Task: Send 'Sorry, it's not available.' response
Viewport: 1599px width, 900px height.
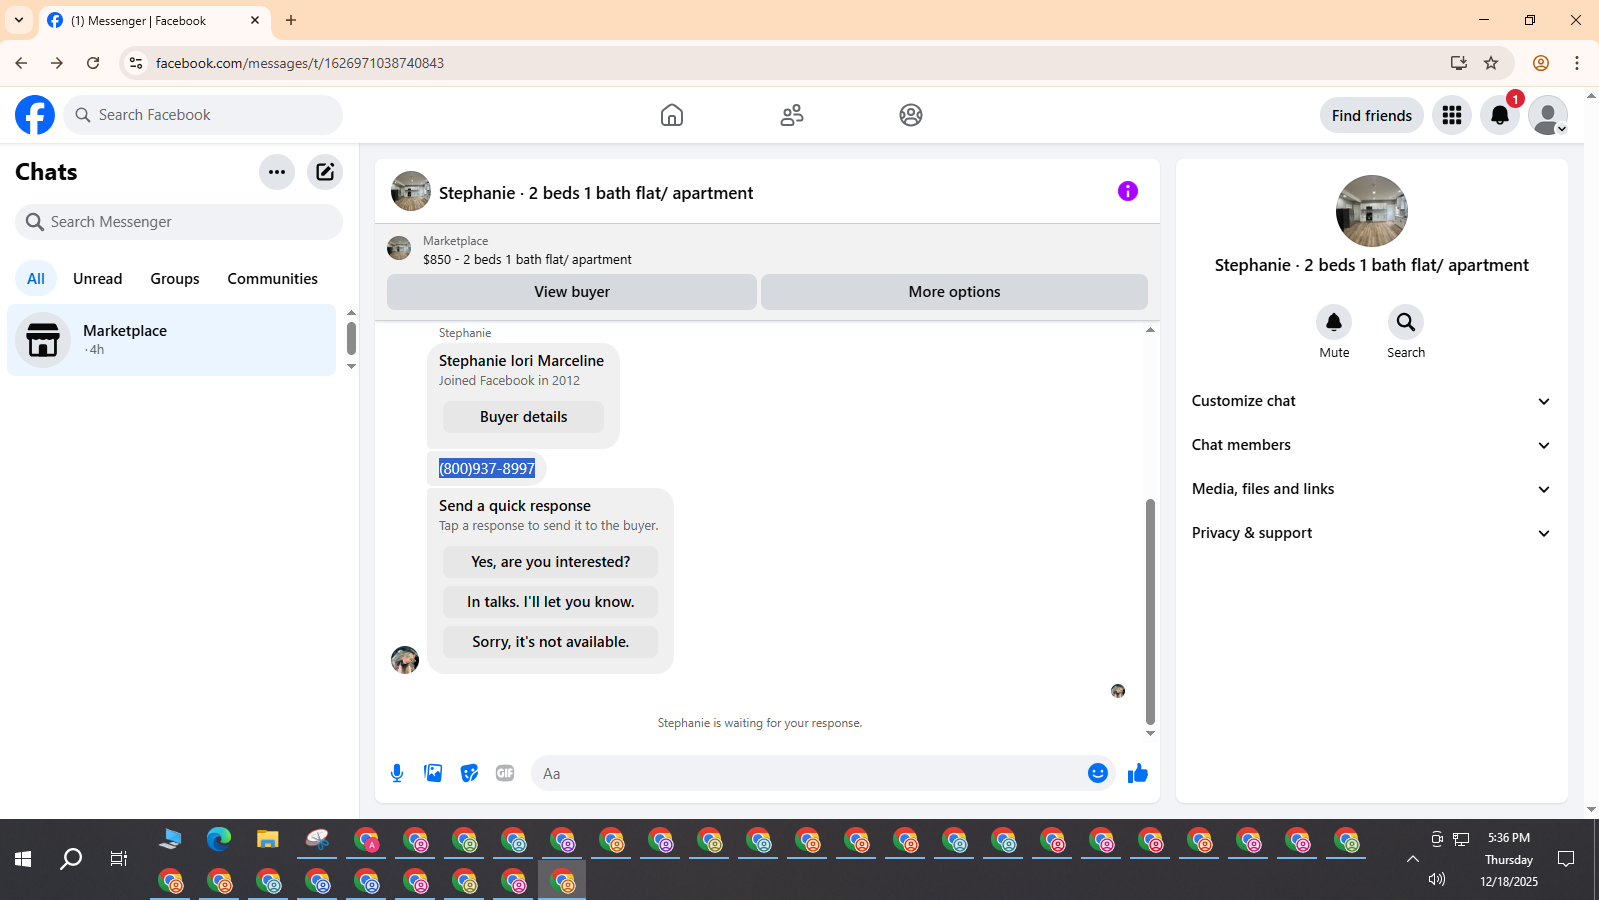Action: pos(550,642)
